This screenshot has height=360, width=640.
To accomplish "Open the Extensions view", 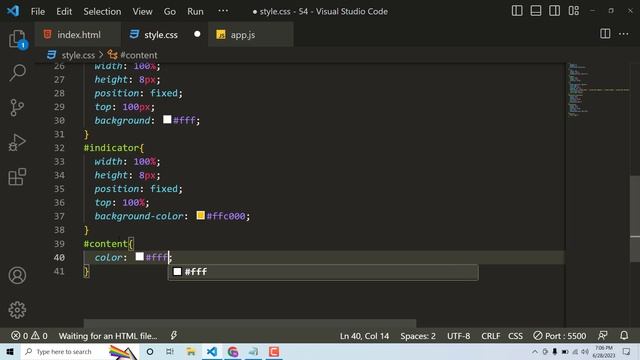I will (17, 177).
